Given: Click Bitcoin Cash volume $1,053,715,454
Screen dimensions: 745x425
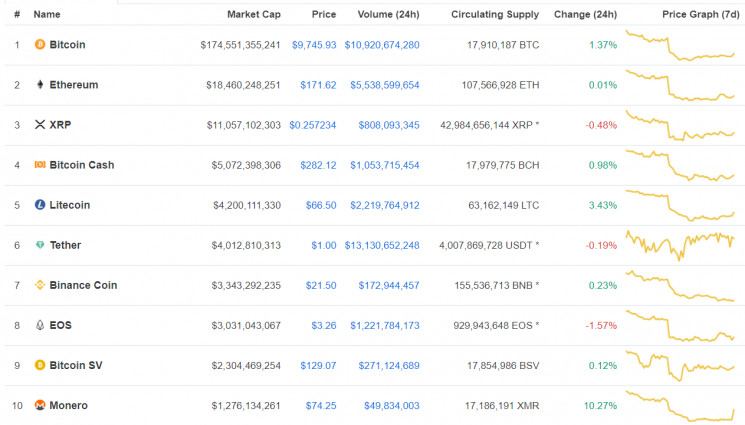Looking at the screenshot, I should pyautogui.click(x=385, y=165).
